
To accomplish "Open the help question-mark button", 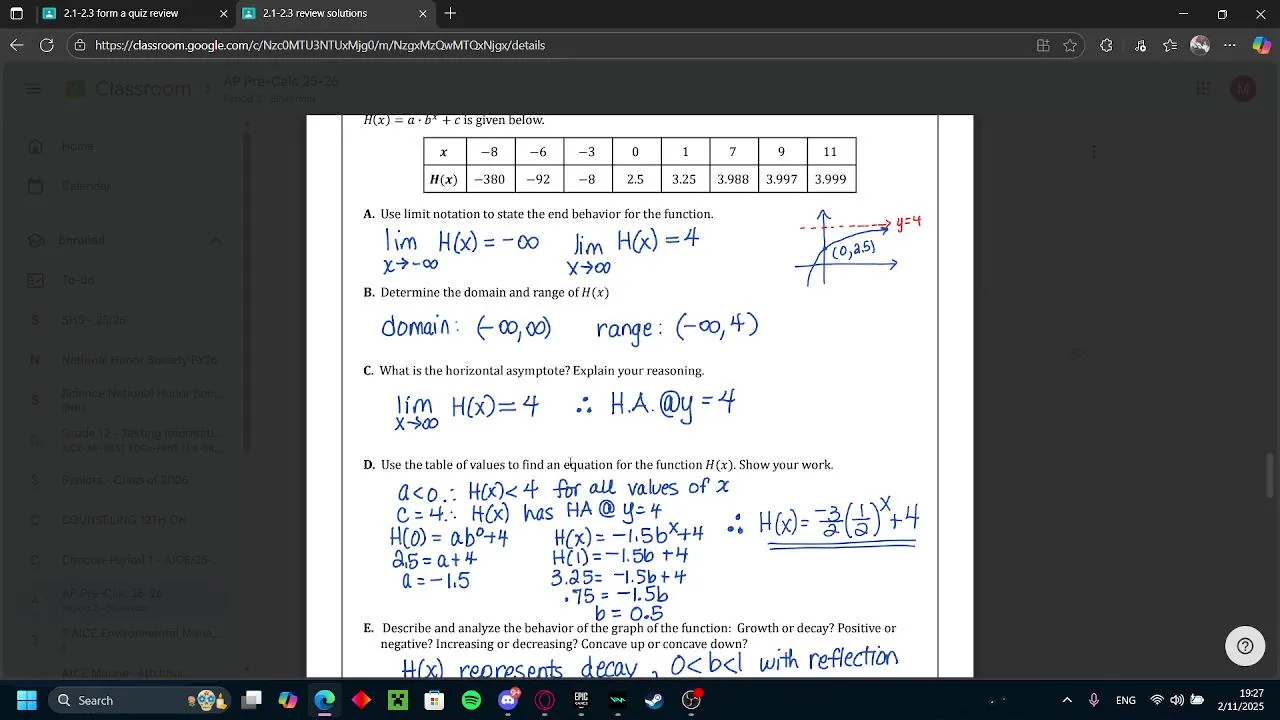I will coord(1245,646).
